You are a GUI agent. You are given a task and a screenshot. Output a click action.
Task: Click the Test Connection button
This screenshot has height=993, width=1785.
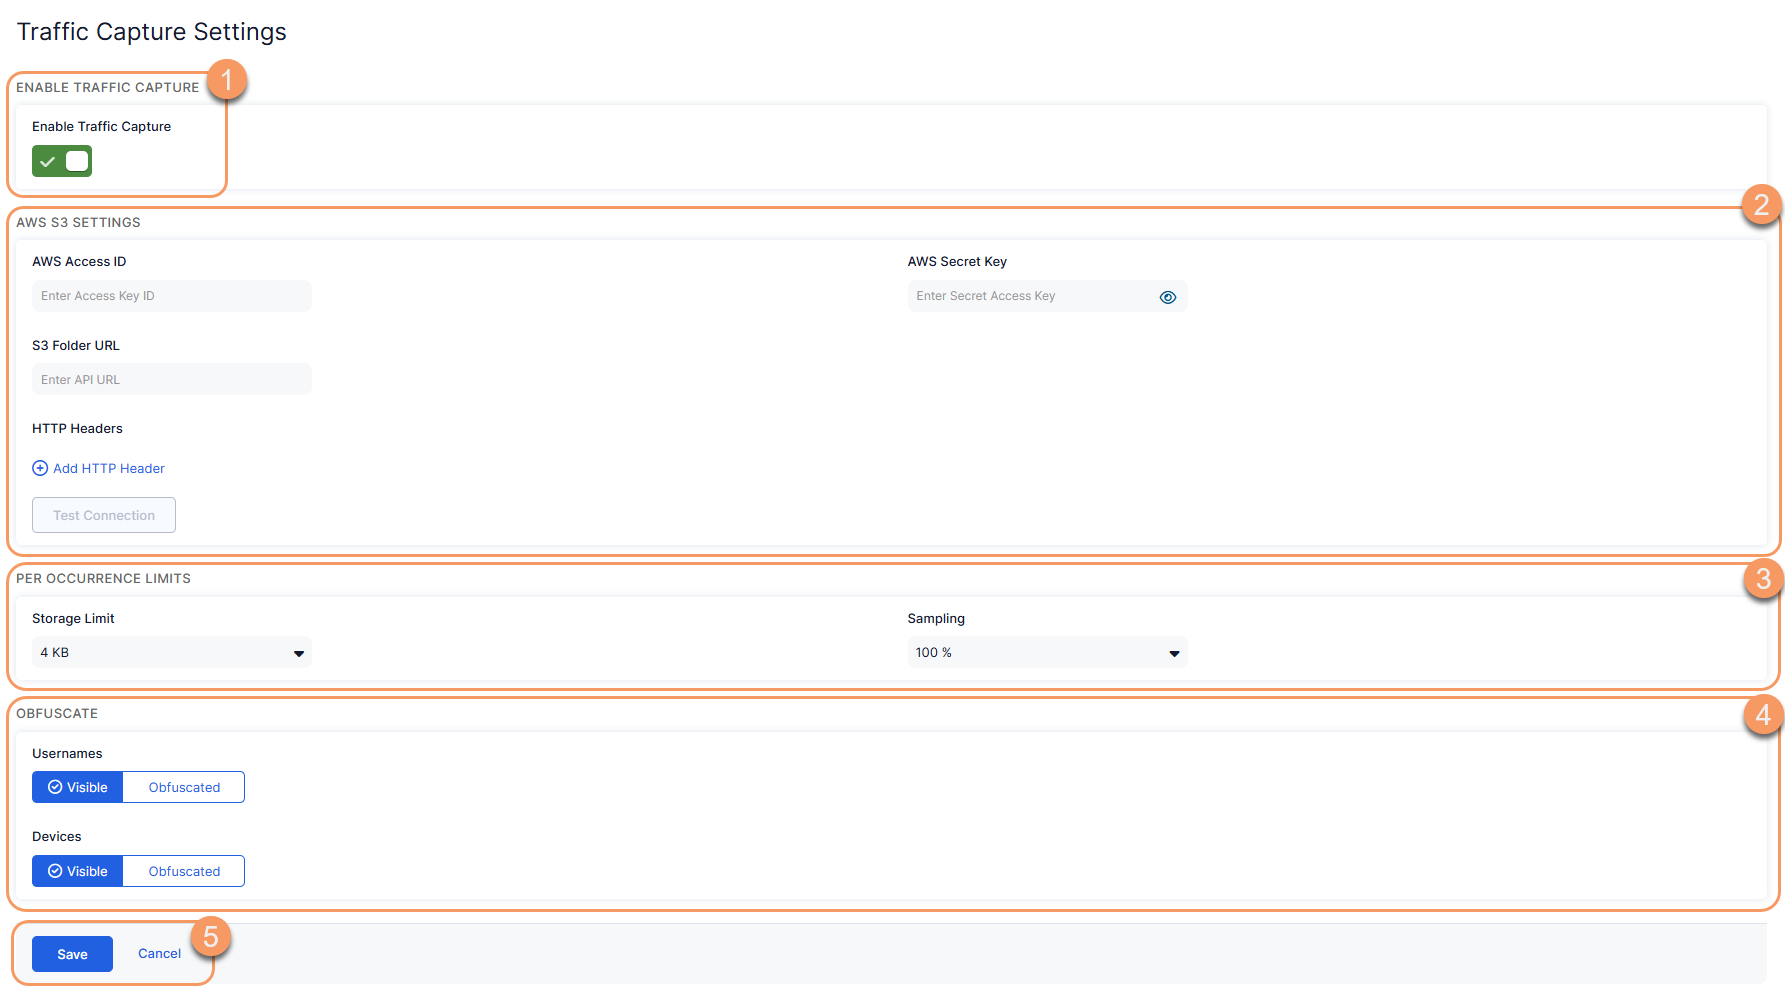[104, 515]
